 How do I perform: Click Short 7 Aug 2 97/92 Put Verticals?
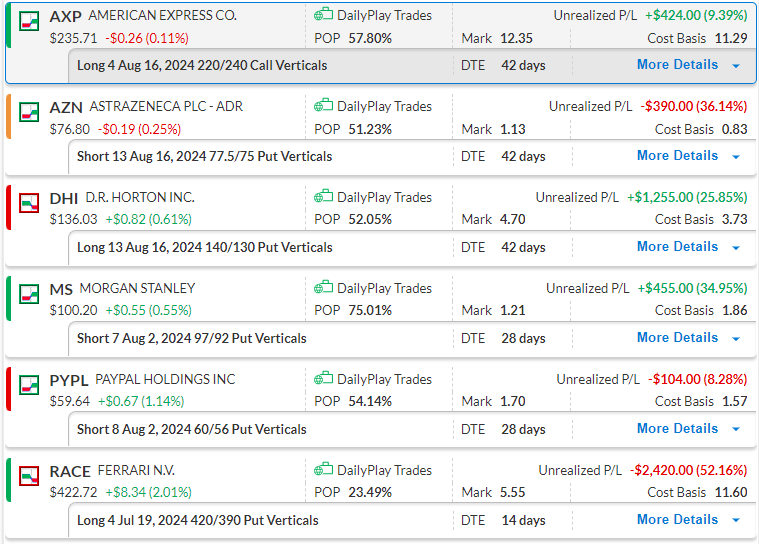pos(192,338)
